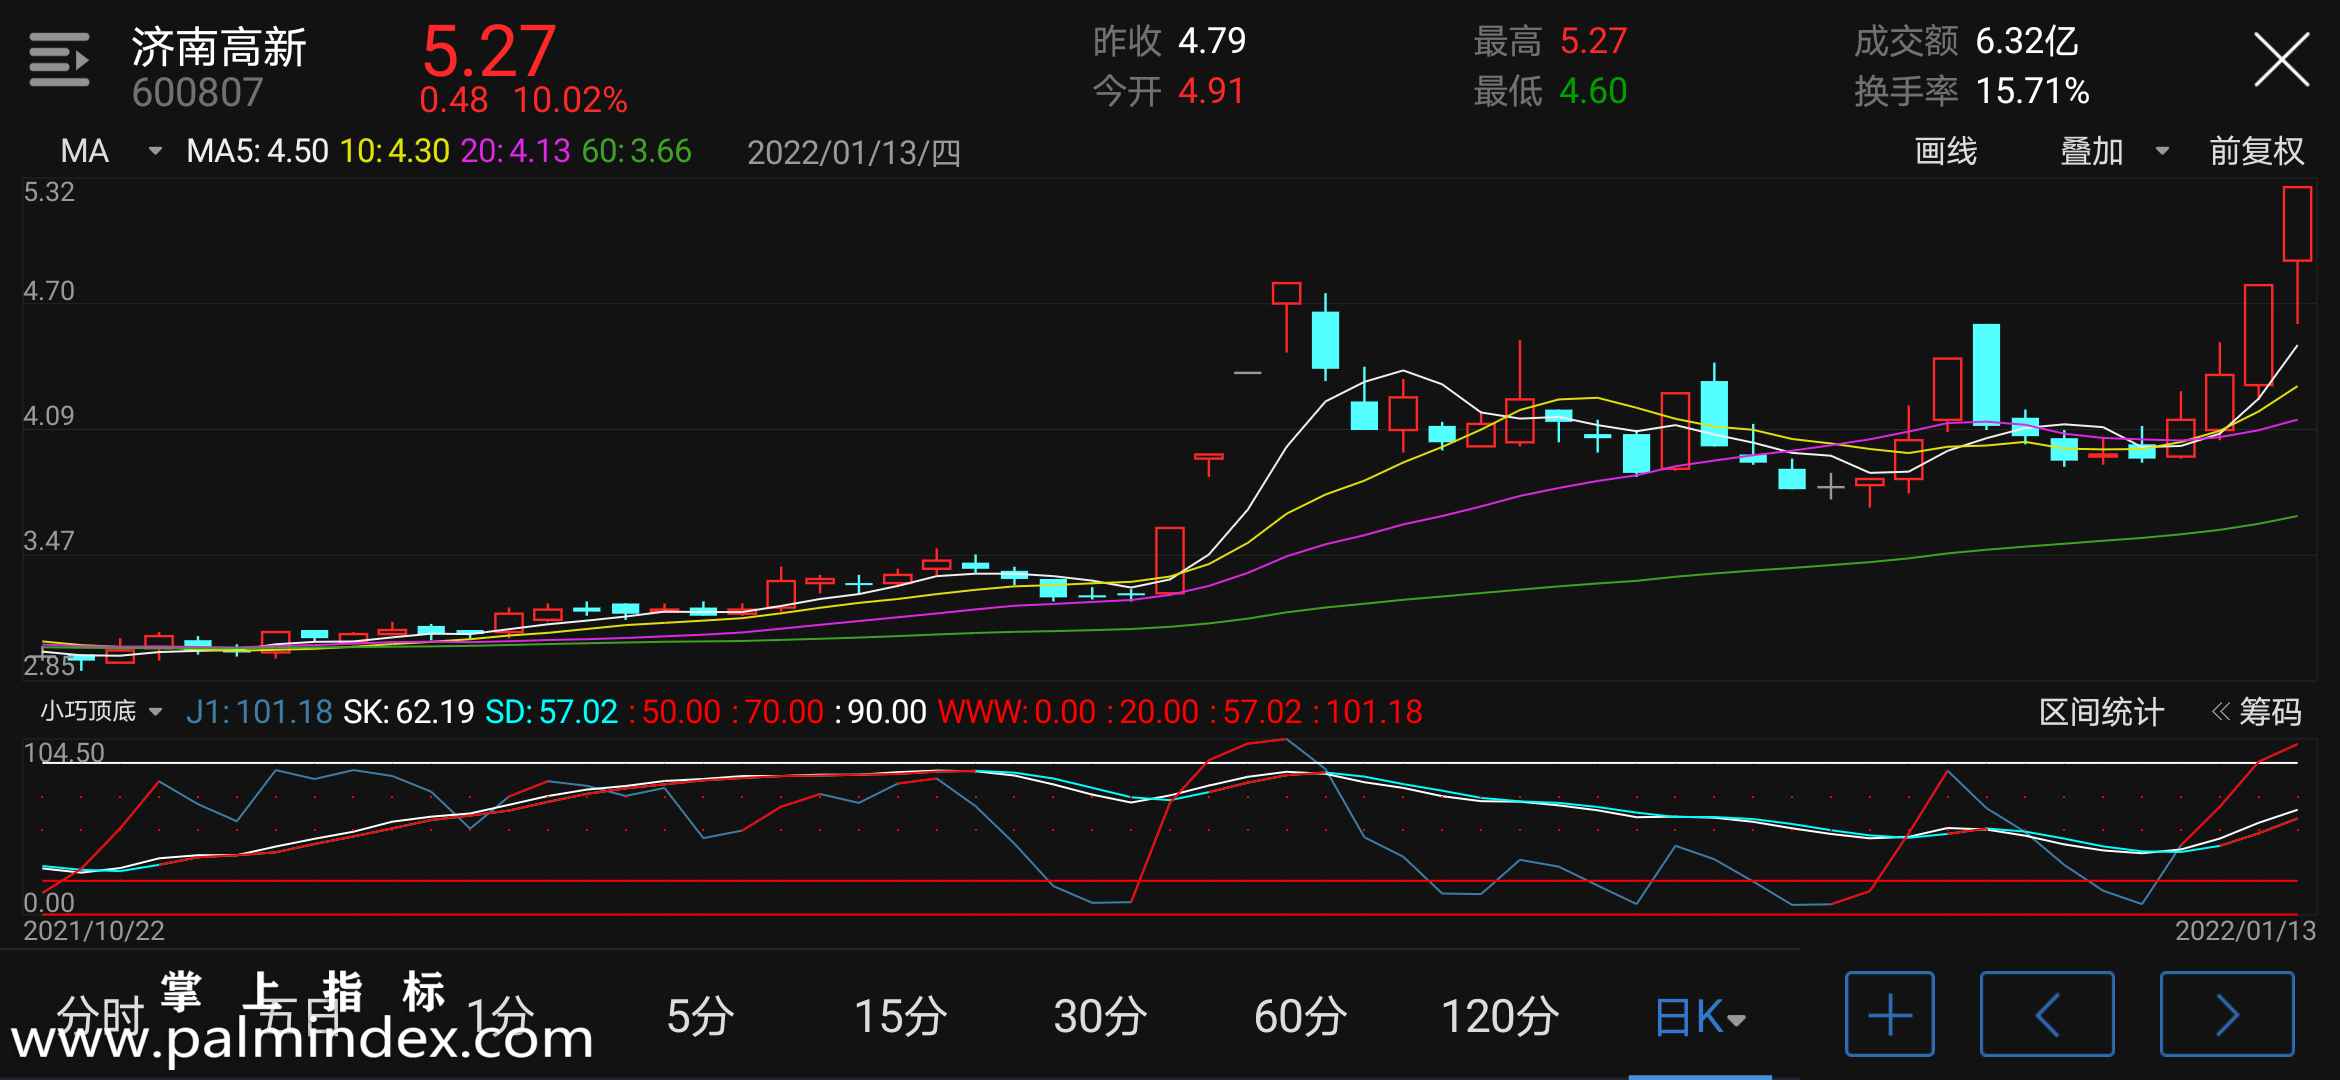
Task: Tap the 换手率 15.71% value
Action: click(x=2032, y=91)
